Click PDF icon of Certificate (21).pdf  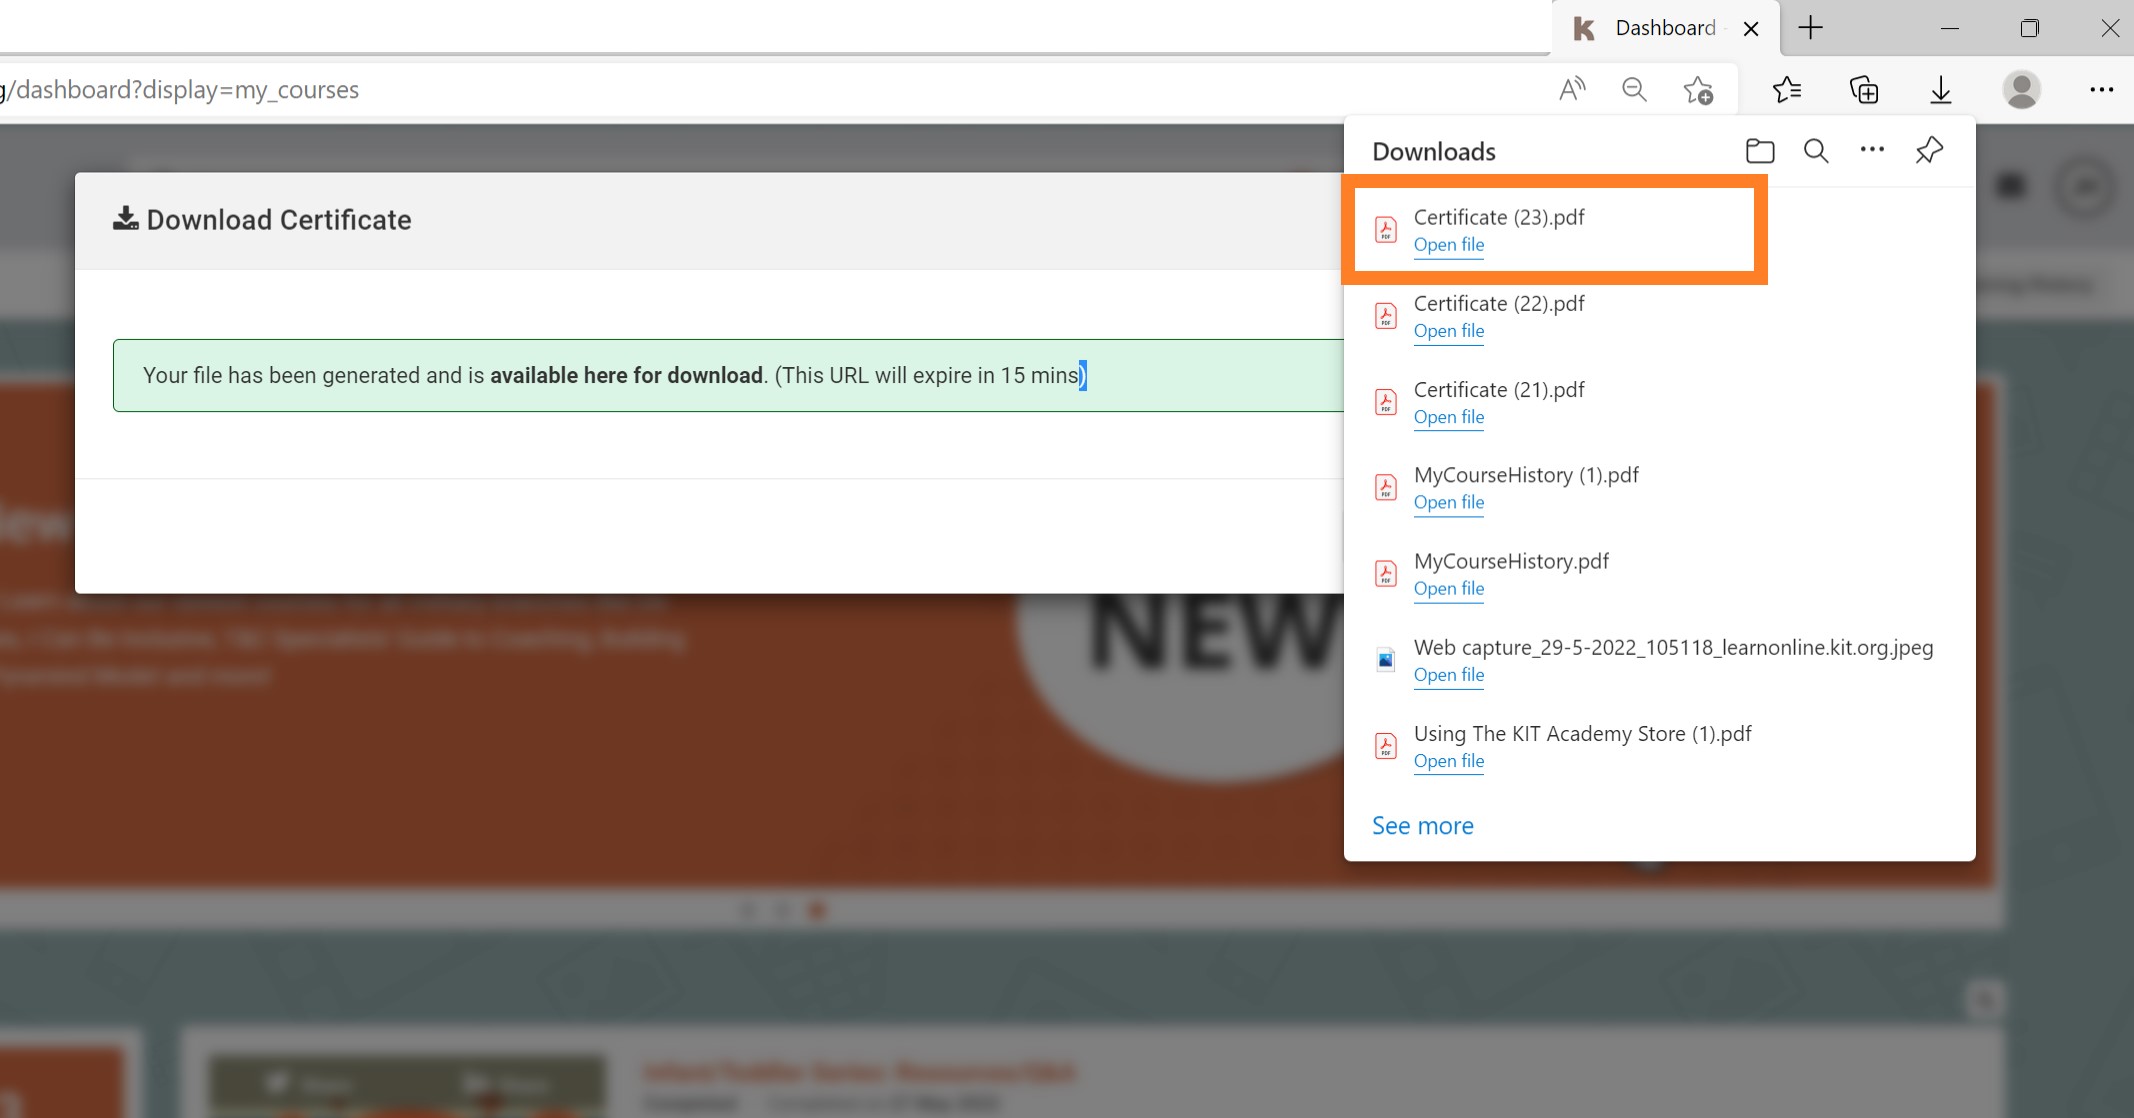tap(1386, 402)
